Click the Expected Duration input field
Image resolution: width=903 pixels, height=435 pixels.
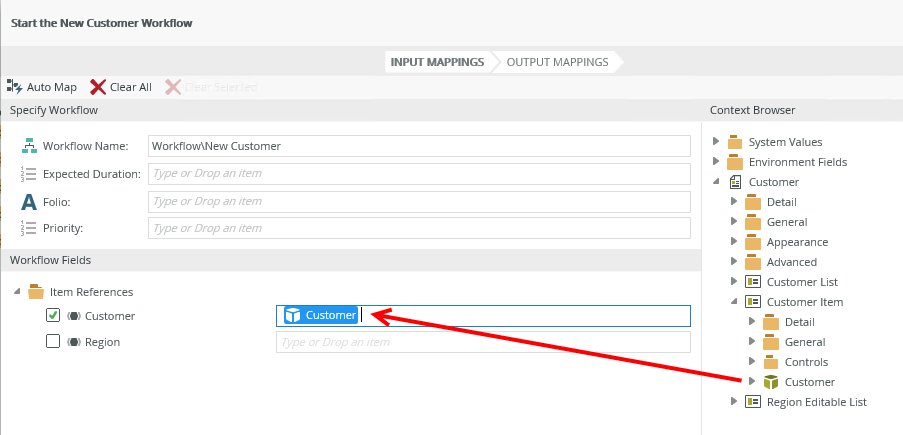(x=419, y=174)
